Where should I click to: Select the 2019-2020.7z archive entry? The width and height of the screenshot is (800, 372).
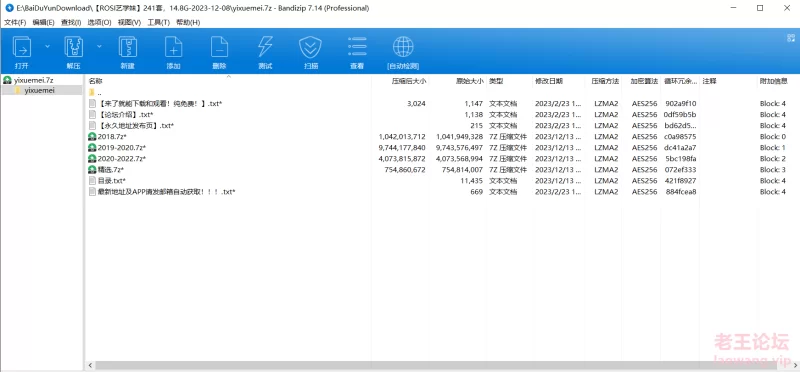pos(117,147)
